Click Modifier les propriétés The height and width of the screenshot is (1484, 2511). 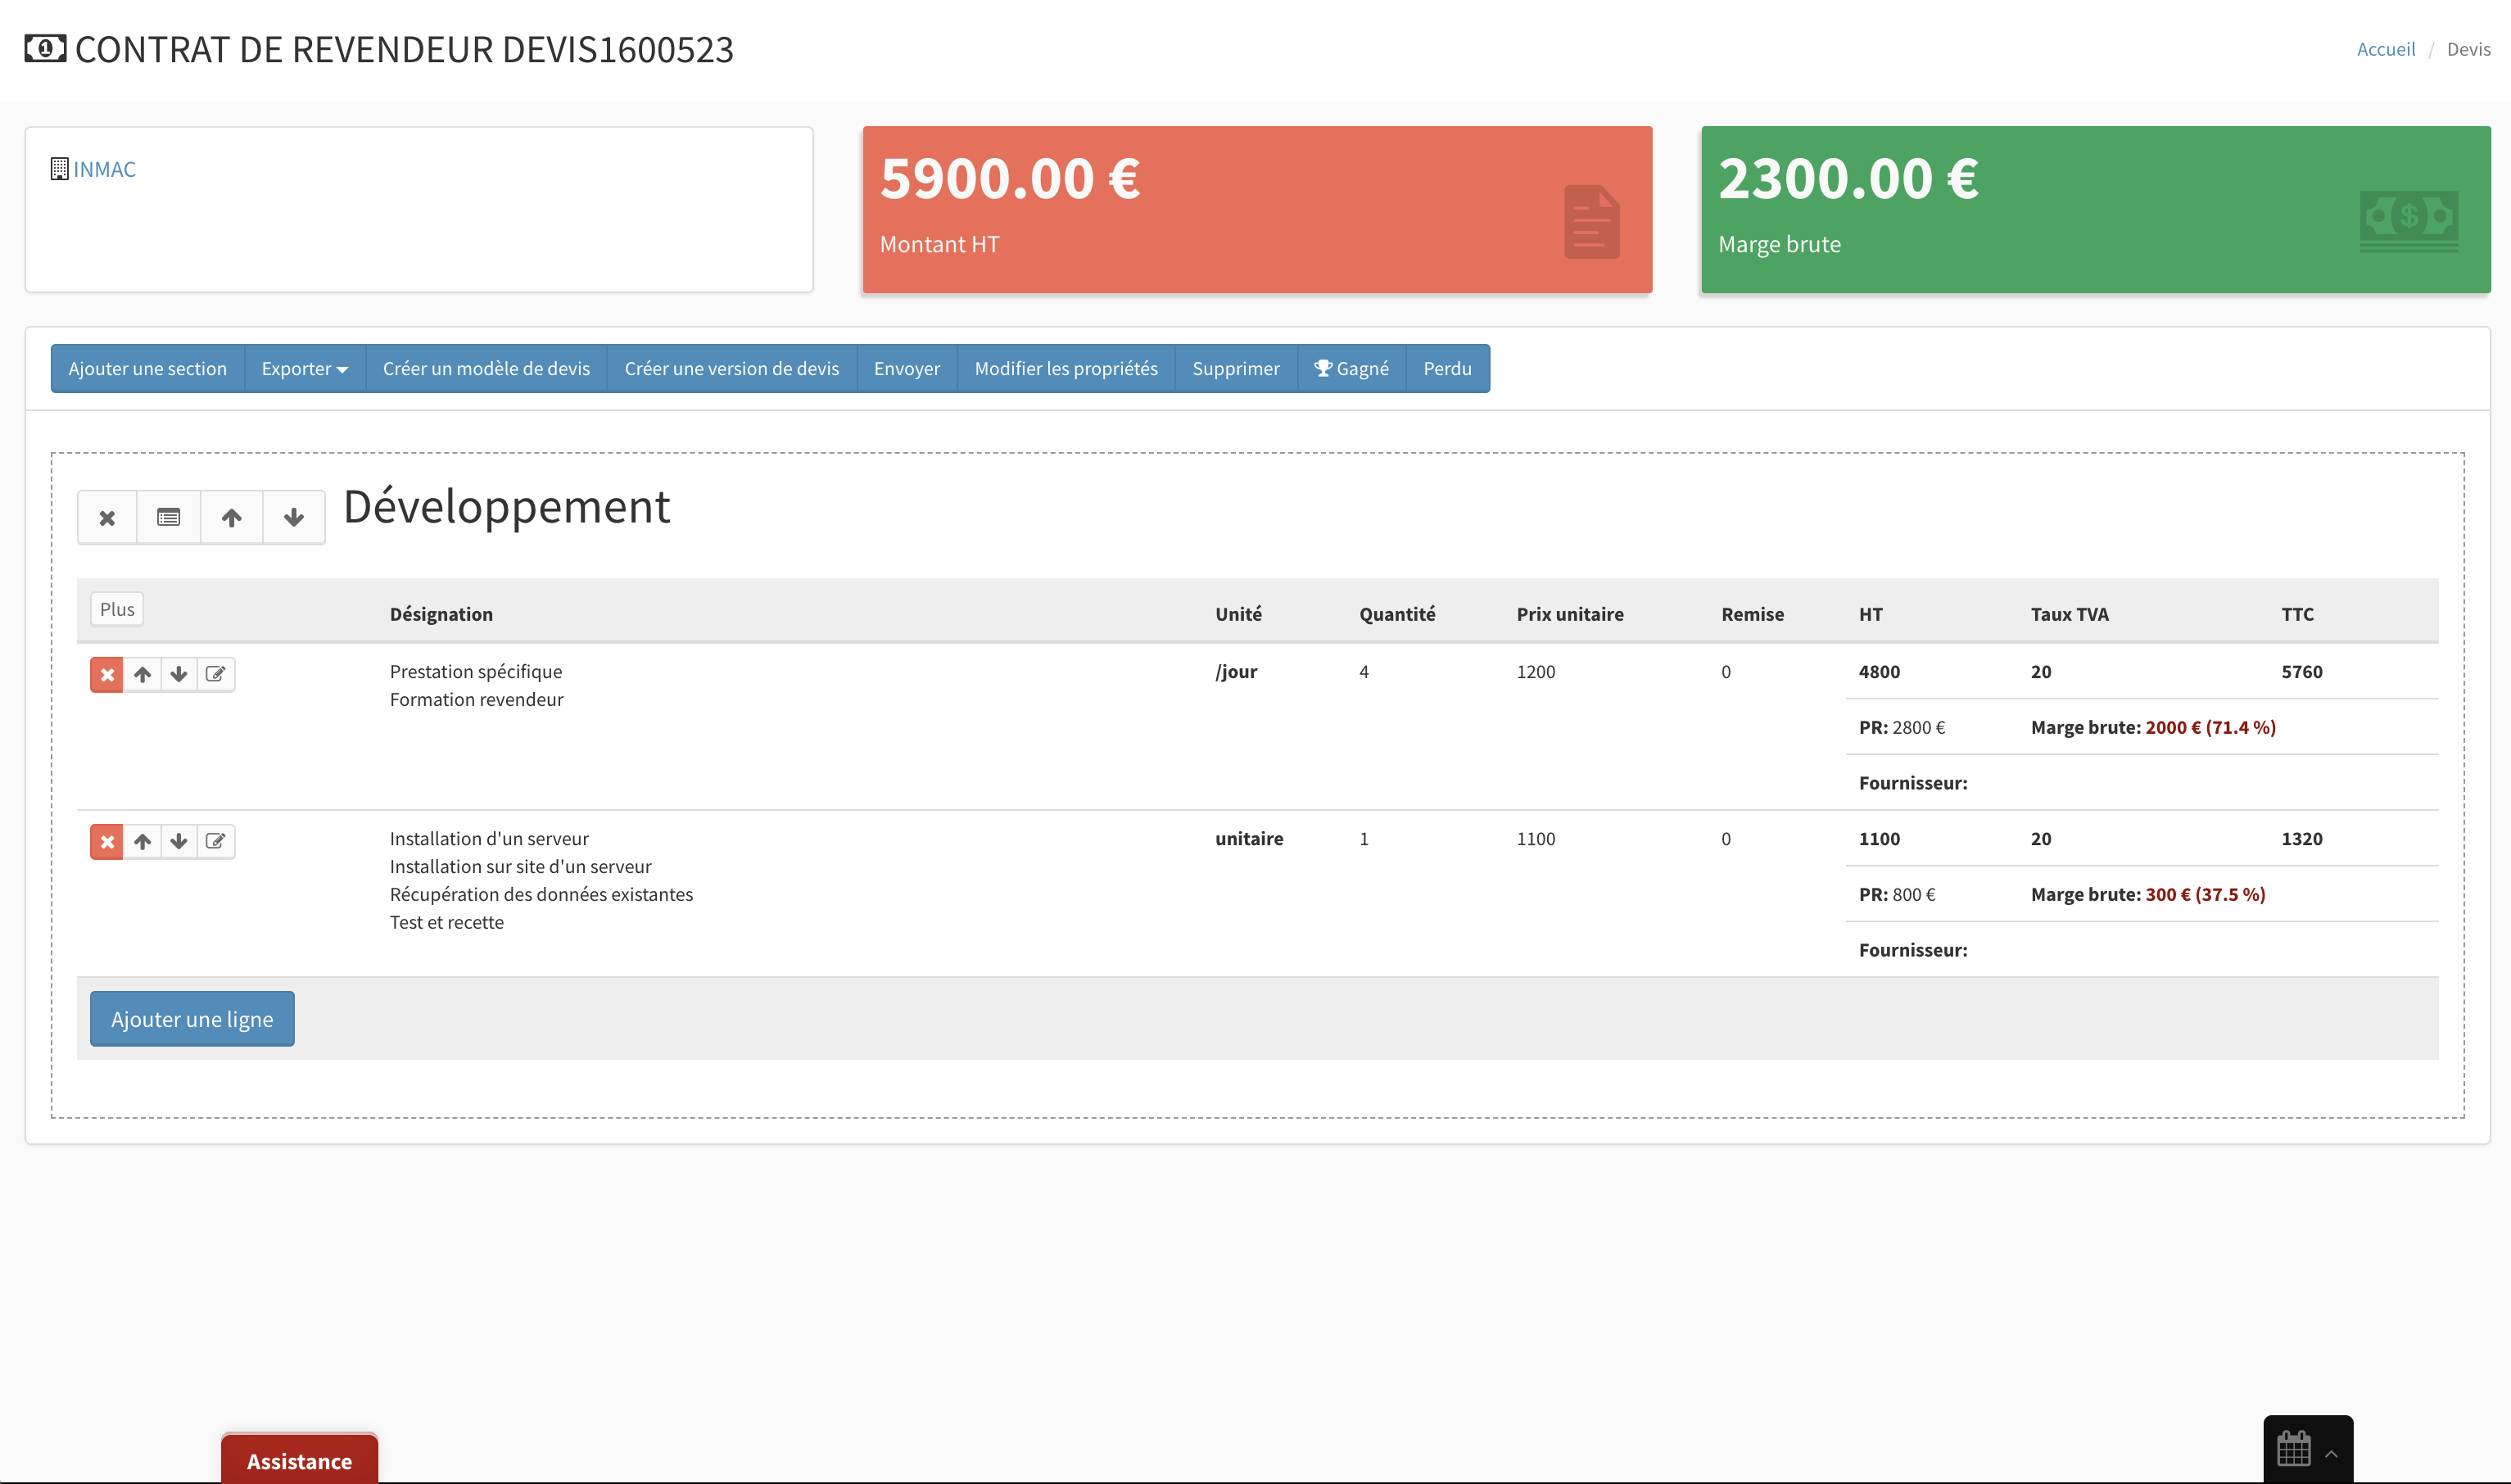click(x=1065, y=368)
